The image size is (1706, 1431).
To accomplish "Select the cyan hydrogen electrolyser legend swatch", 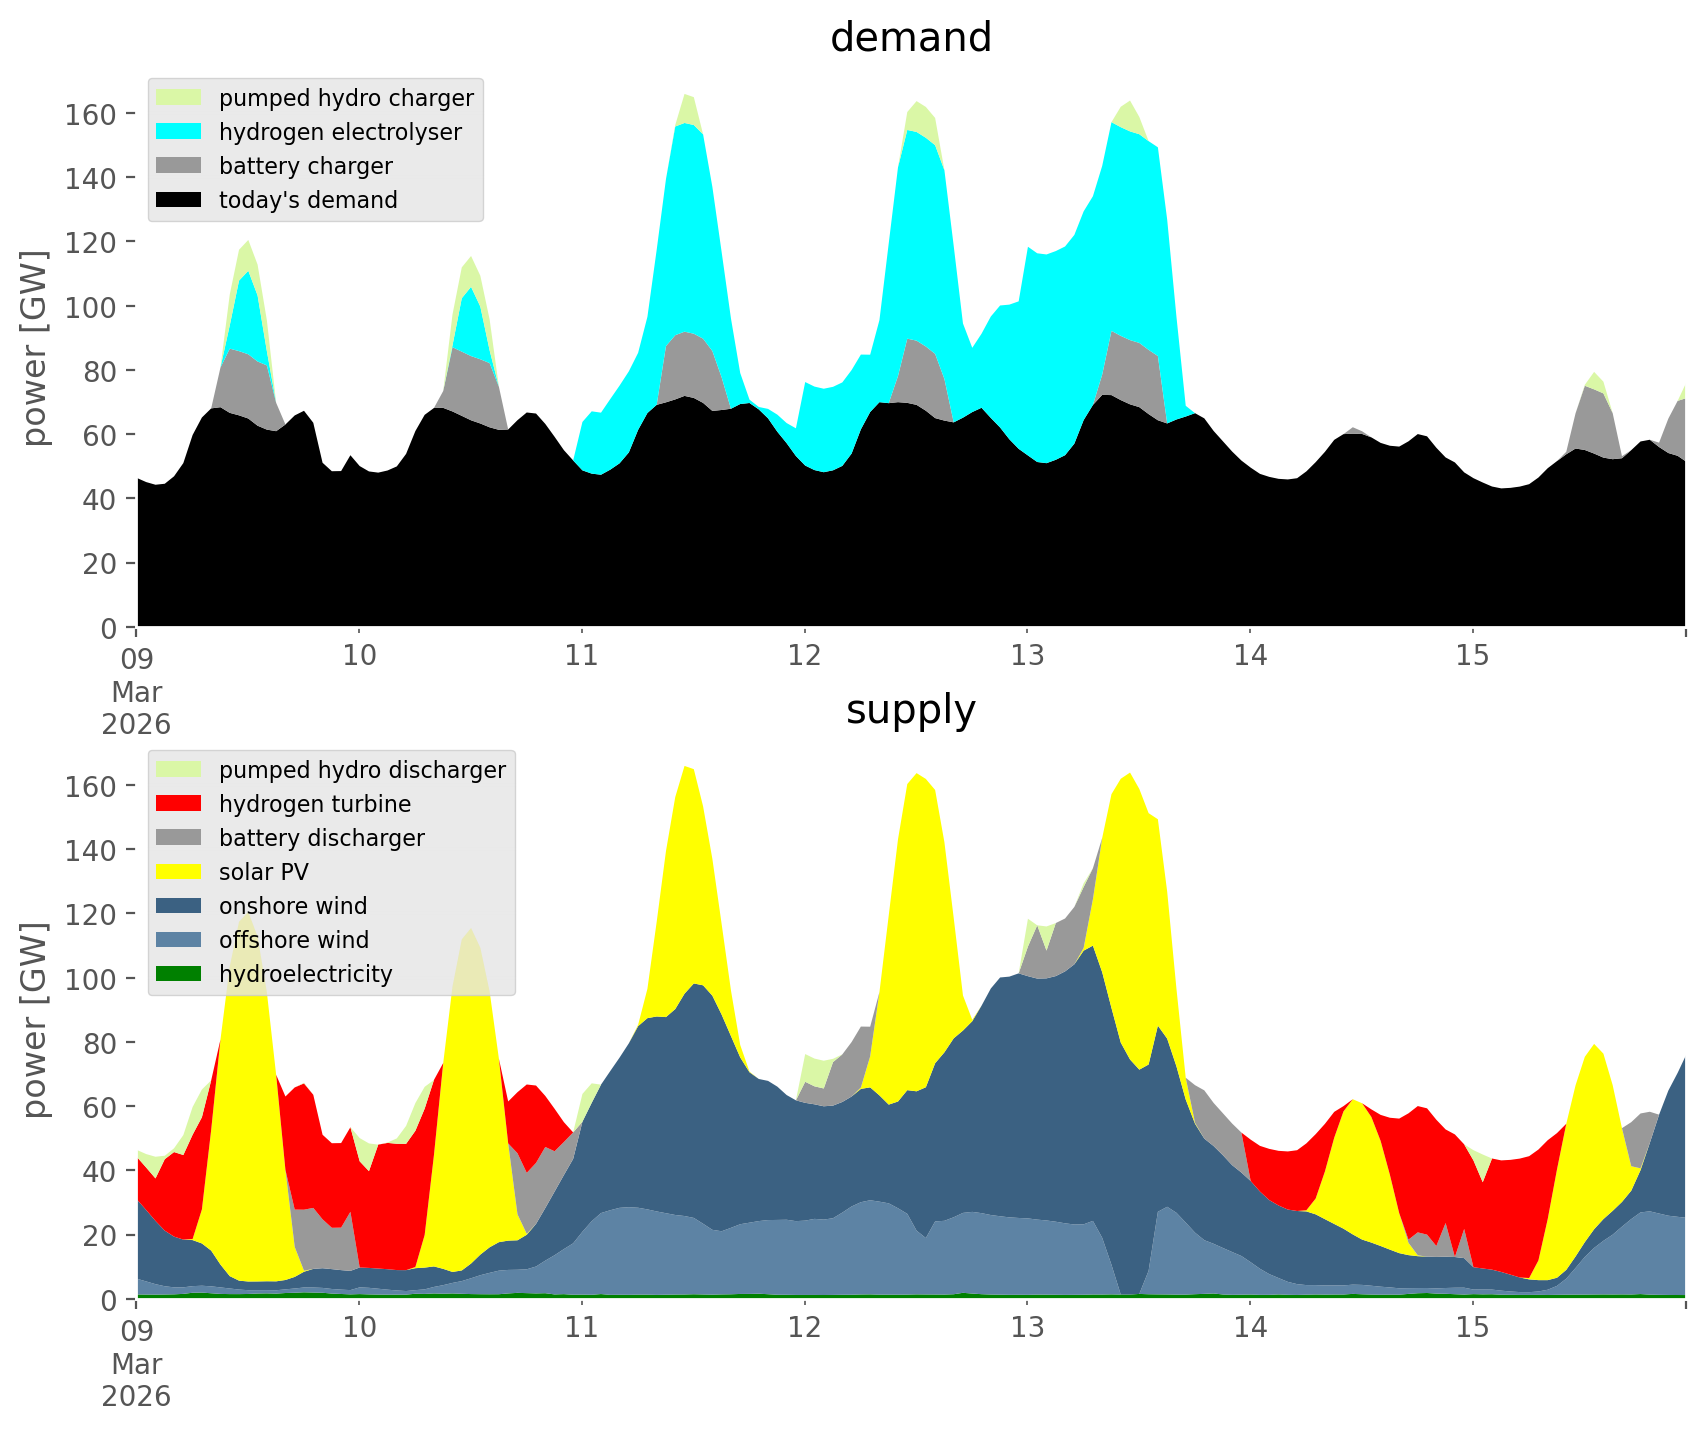I will [179, 132].
